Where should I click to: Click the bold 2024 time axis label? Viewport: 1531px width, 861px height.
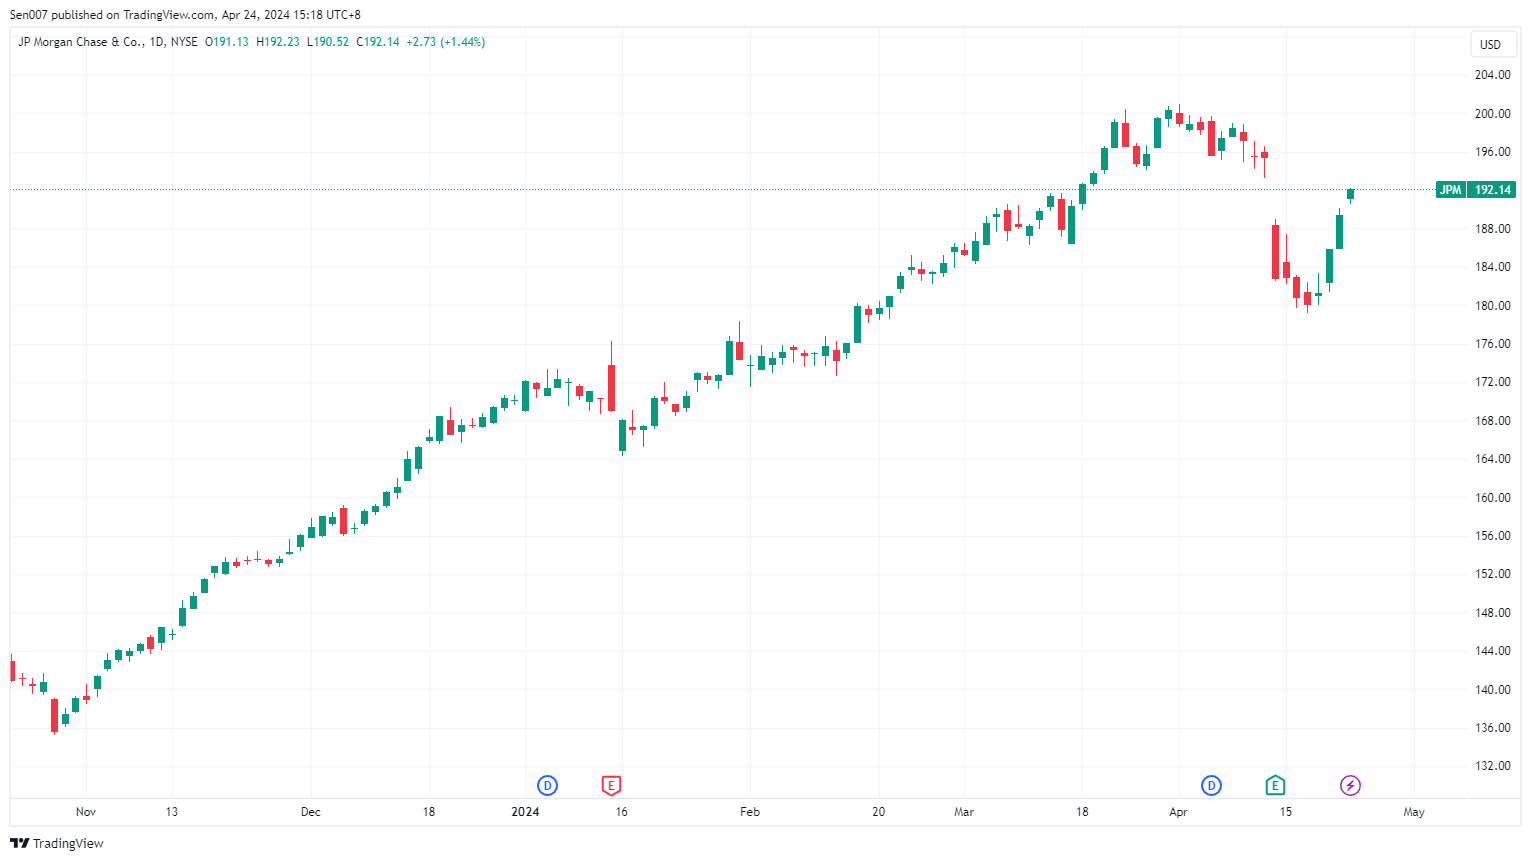[x=525, y=812]
